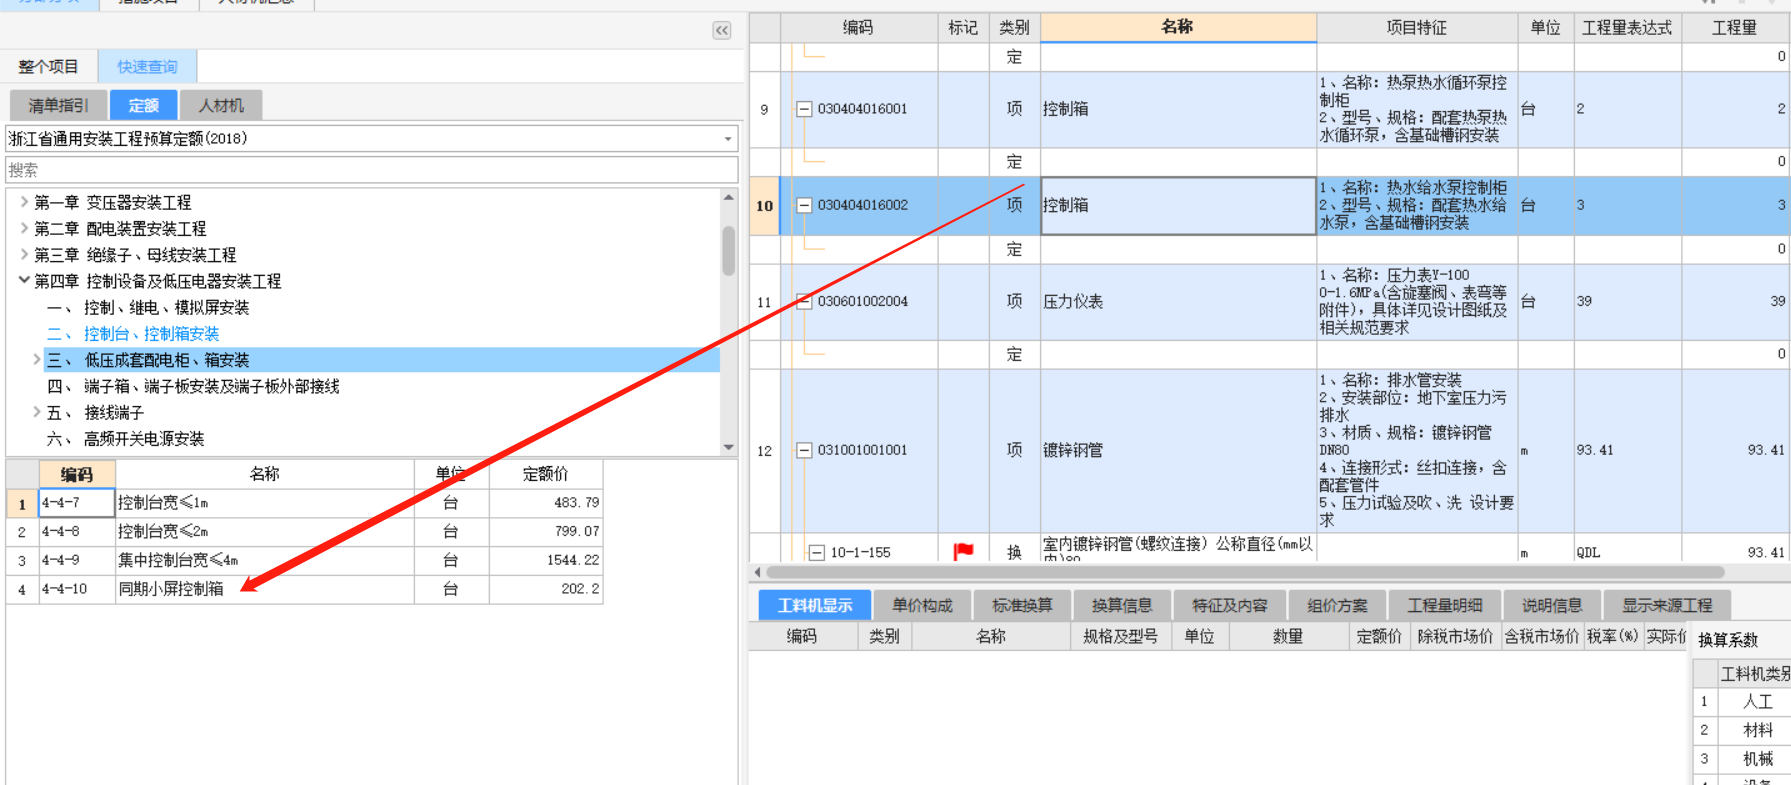Screen dimensions: 1791x785
Task: Select quota row 4-4-9 集中控制台宽≤4m
Action: click(304, 560)
